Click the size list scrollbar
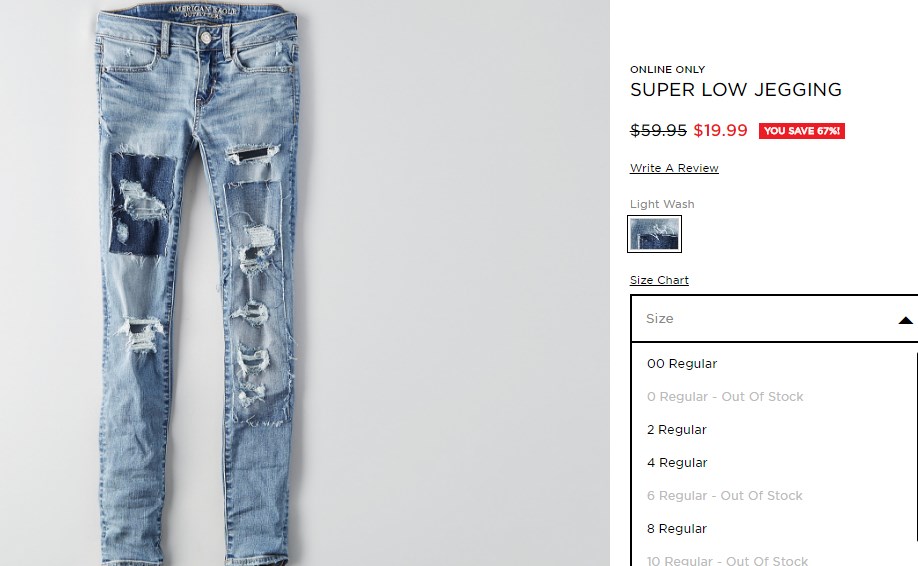The width and height of the screenshot is (918, 566). [x=916, y=445]
